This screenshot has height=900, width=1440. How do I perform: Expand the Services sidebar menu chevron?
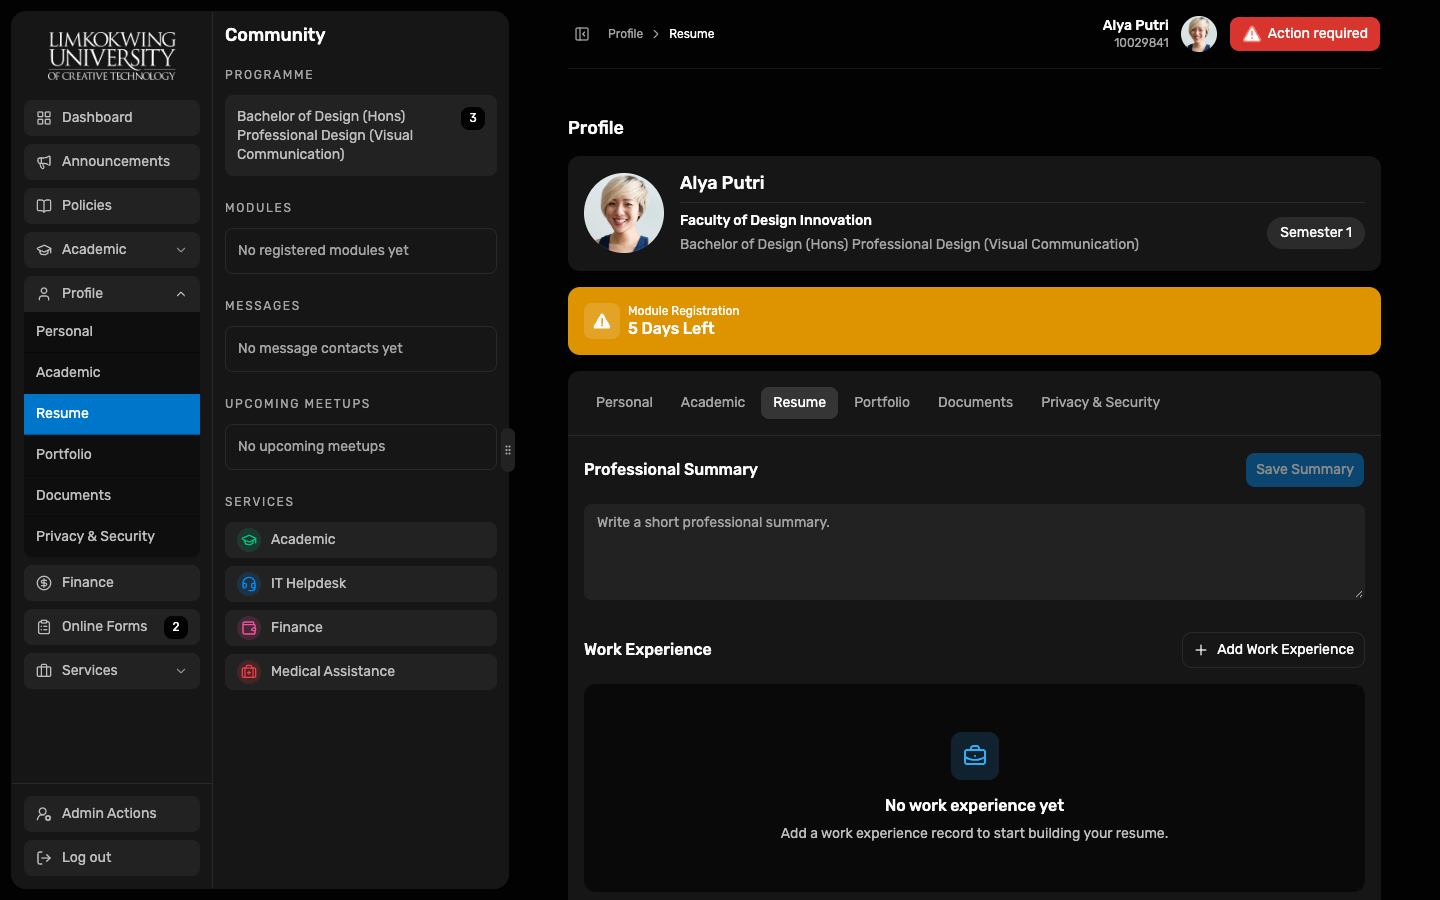pyautogui.click(x=181, y=671)
